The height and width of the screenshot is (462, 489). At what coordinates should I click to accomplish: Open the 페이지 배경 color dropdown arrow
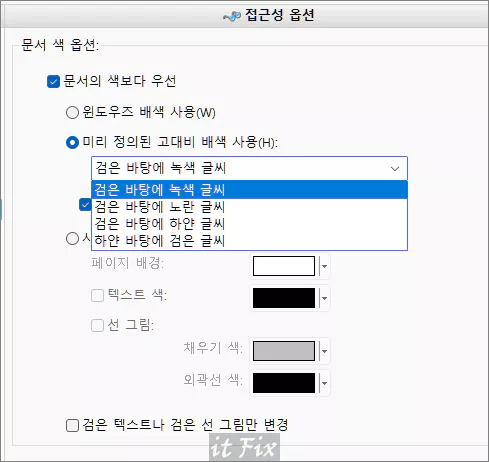[324, 266]
